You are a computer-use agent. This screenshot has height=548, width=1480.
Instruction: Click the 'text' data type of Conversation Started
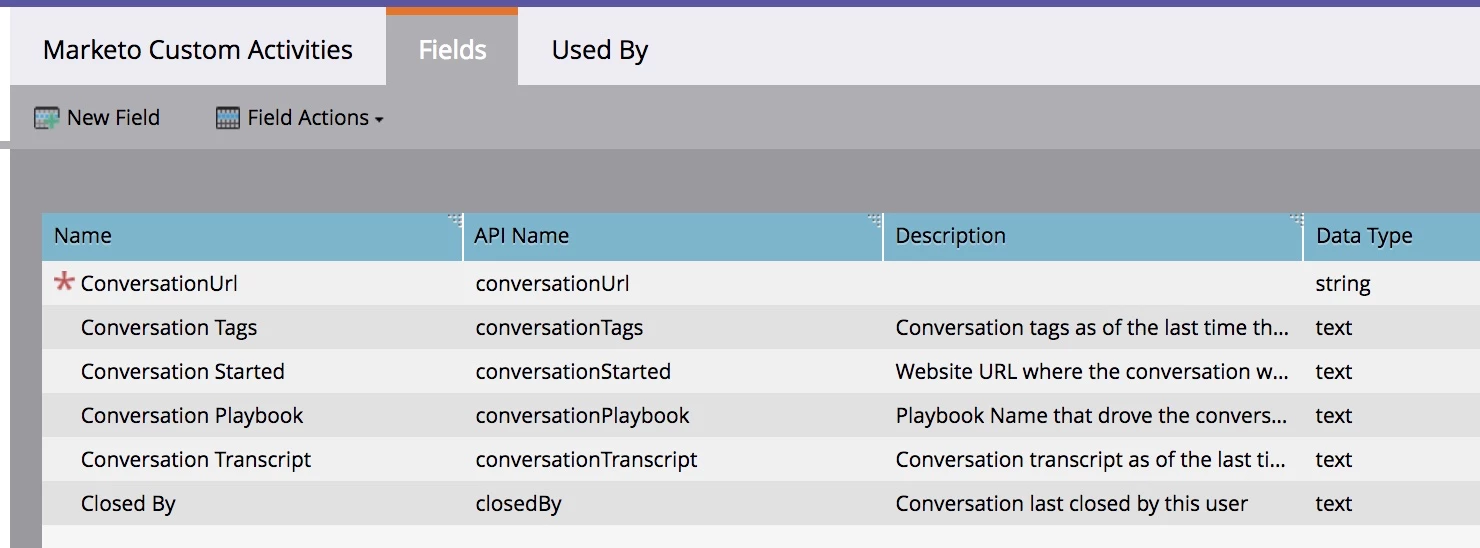click(x=1334, y=372)
